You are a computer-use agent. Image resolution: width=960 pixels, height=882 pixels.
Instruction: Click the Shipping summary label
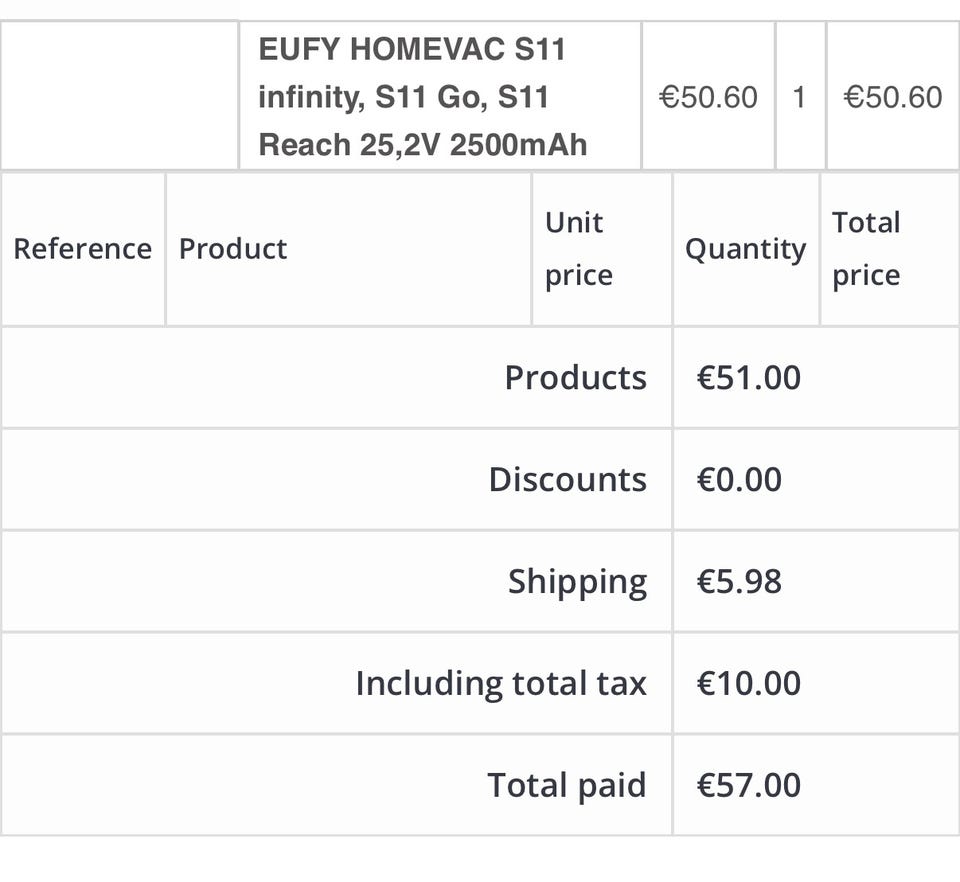[x=577, y=582]
